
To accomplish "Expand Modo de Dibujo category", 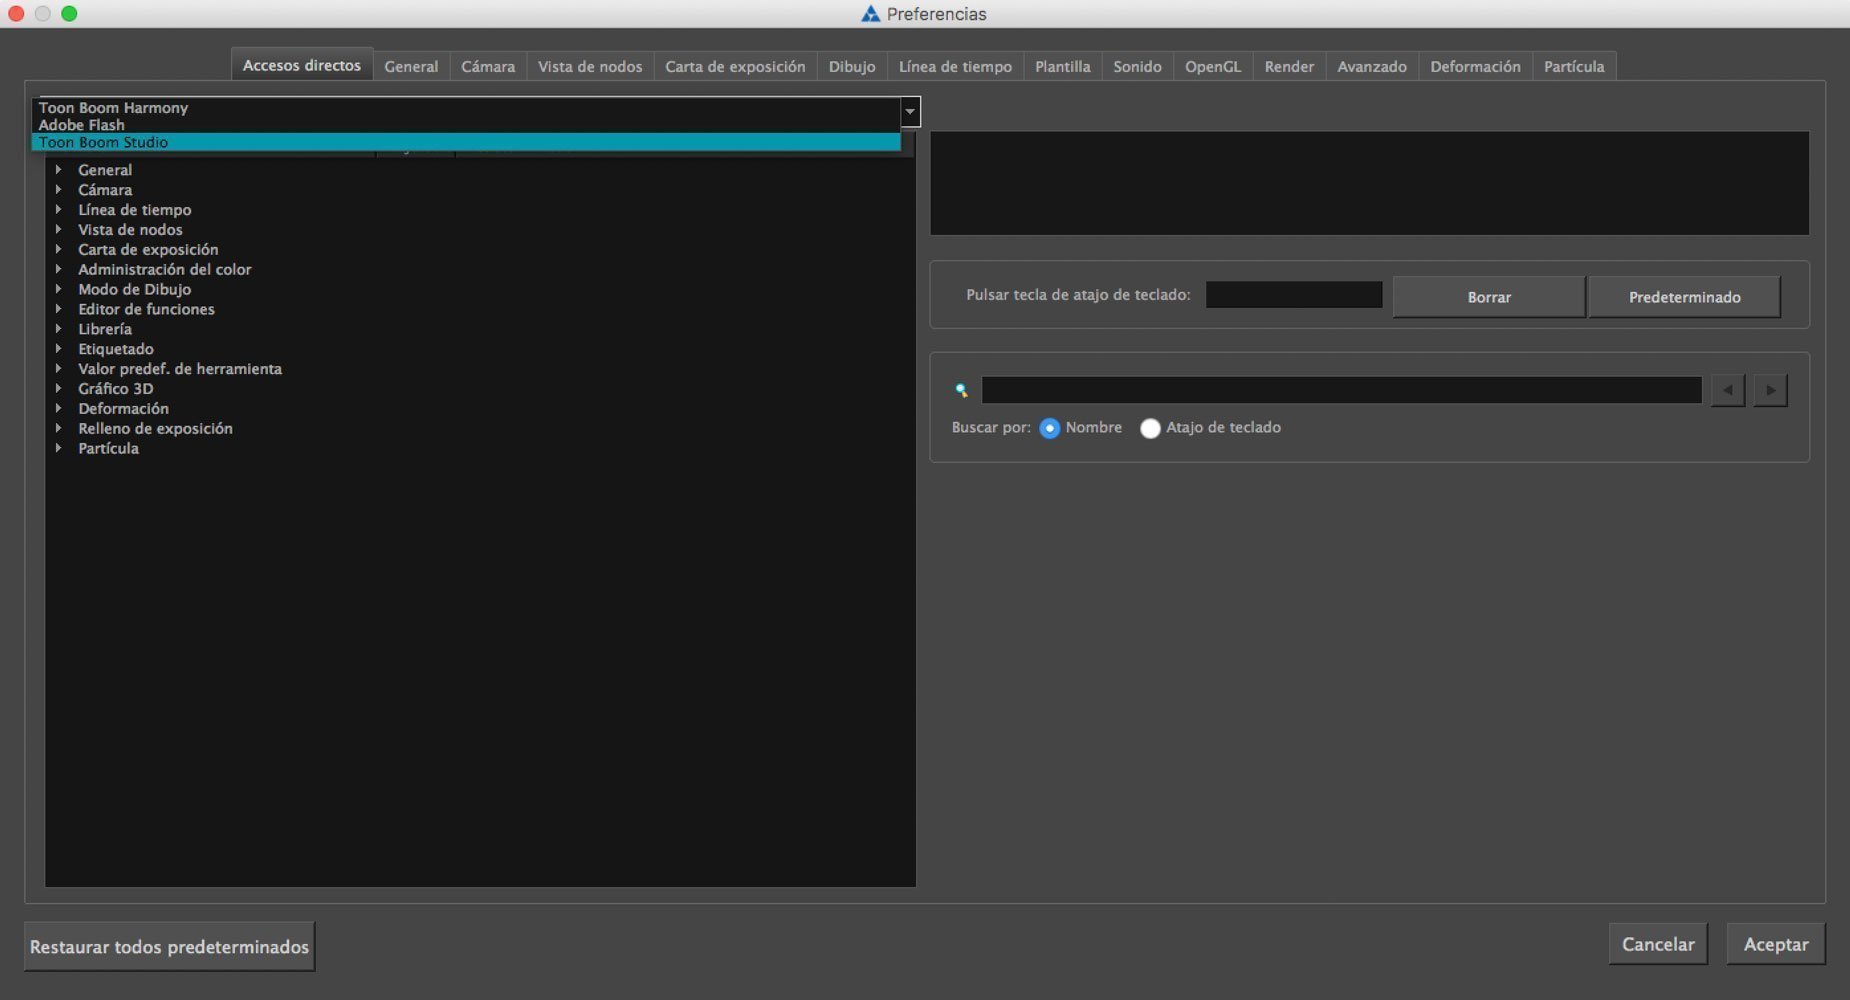I will click(59, 289).
